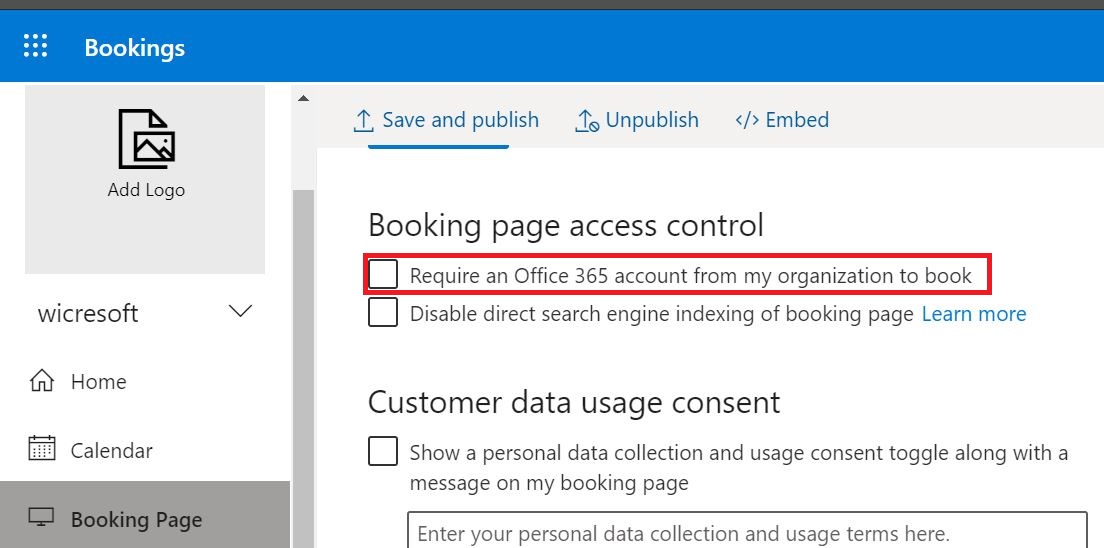Click the Unpublish arrow icon
Screen dimensions: 1104x548
pyautogui.click(x=586, y=121)
